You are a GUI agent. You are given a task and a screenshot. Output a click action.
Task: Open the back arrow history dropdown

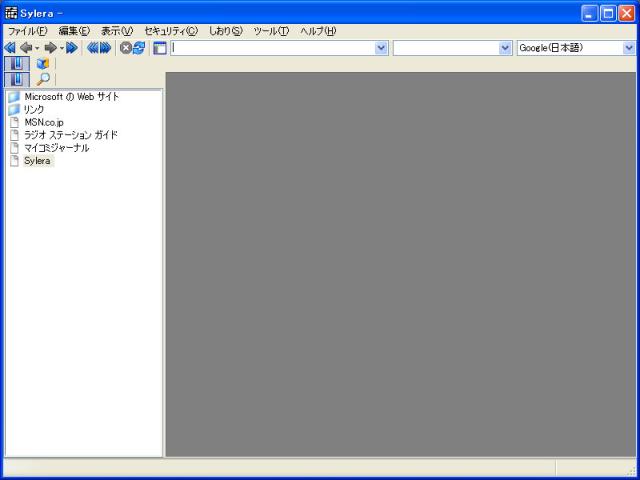pos(37,49)
